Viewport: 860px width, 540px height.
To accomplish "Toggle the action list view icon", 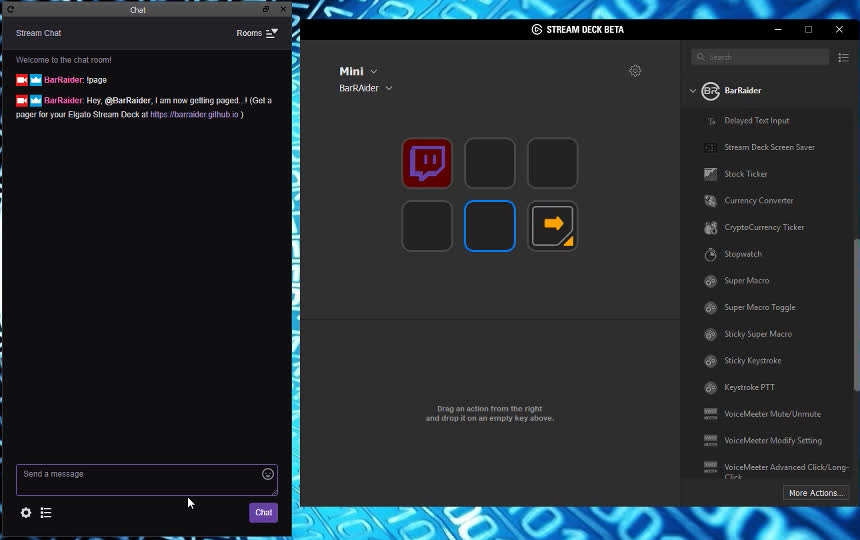I will click(844, 57).
